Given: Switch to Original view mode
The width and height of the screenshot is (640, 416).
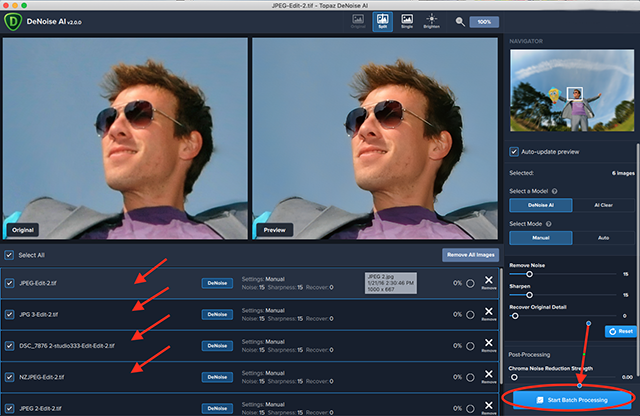Looking at the screenshot, I should [x=358, y=22].
